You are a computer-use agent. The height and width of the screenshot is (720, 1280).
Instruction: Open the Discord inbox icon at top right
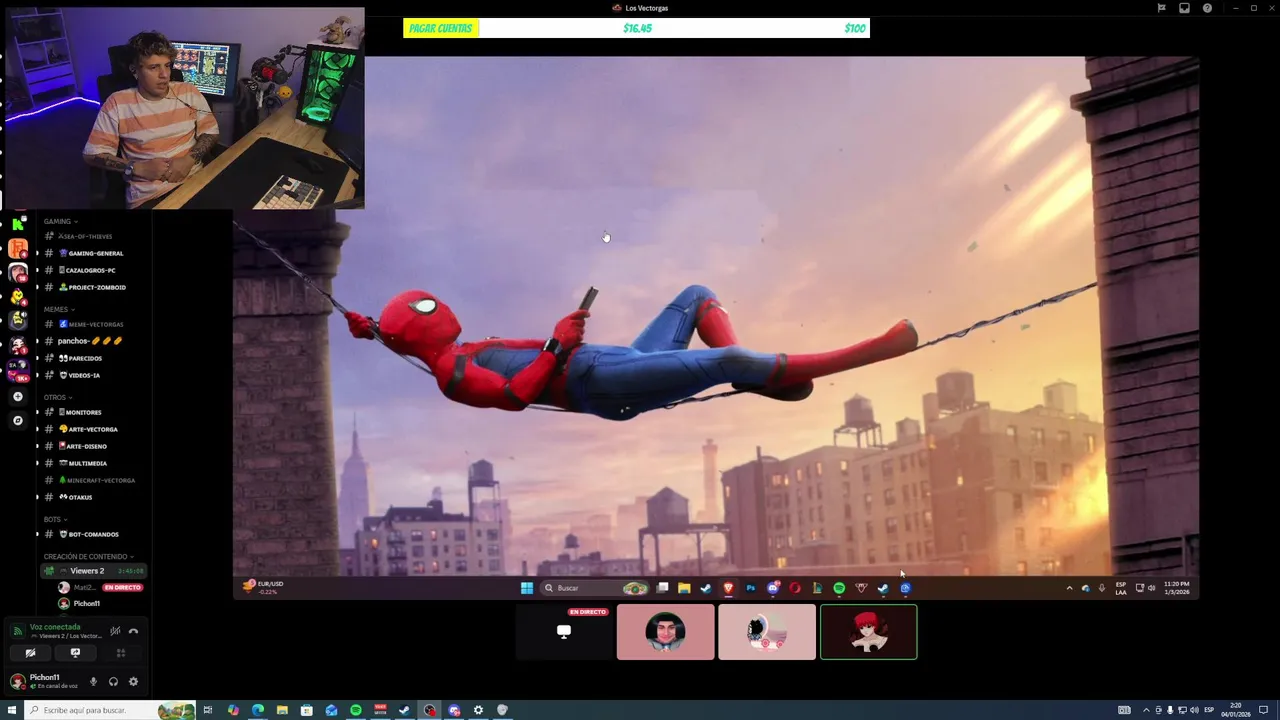[1184, 8]
